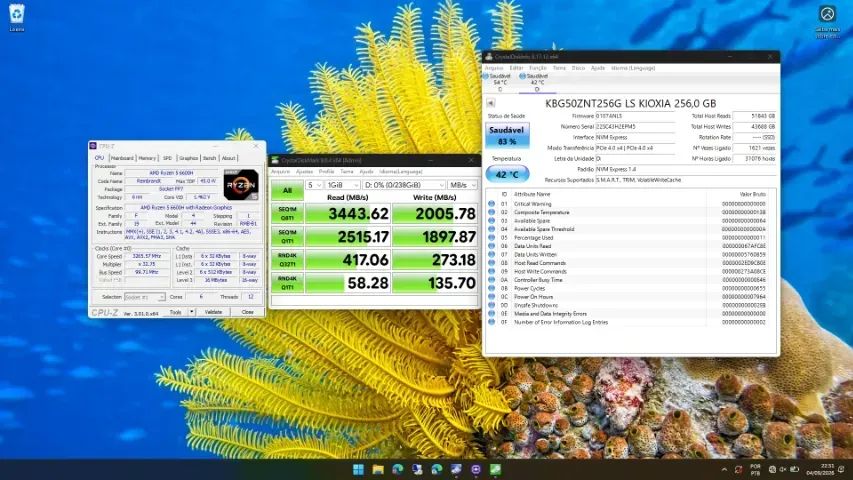Run the SEQ1M Q1T1 test button

tap(287, 237)
